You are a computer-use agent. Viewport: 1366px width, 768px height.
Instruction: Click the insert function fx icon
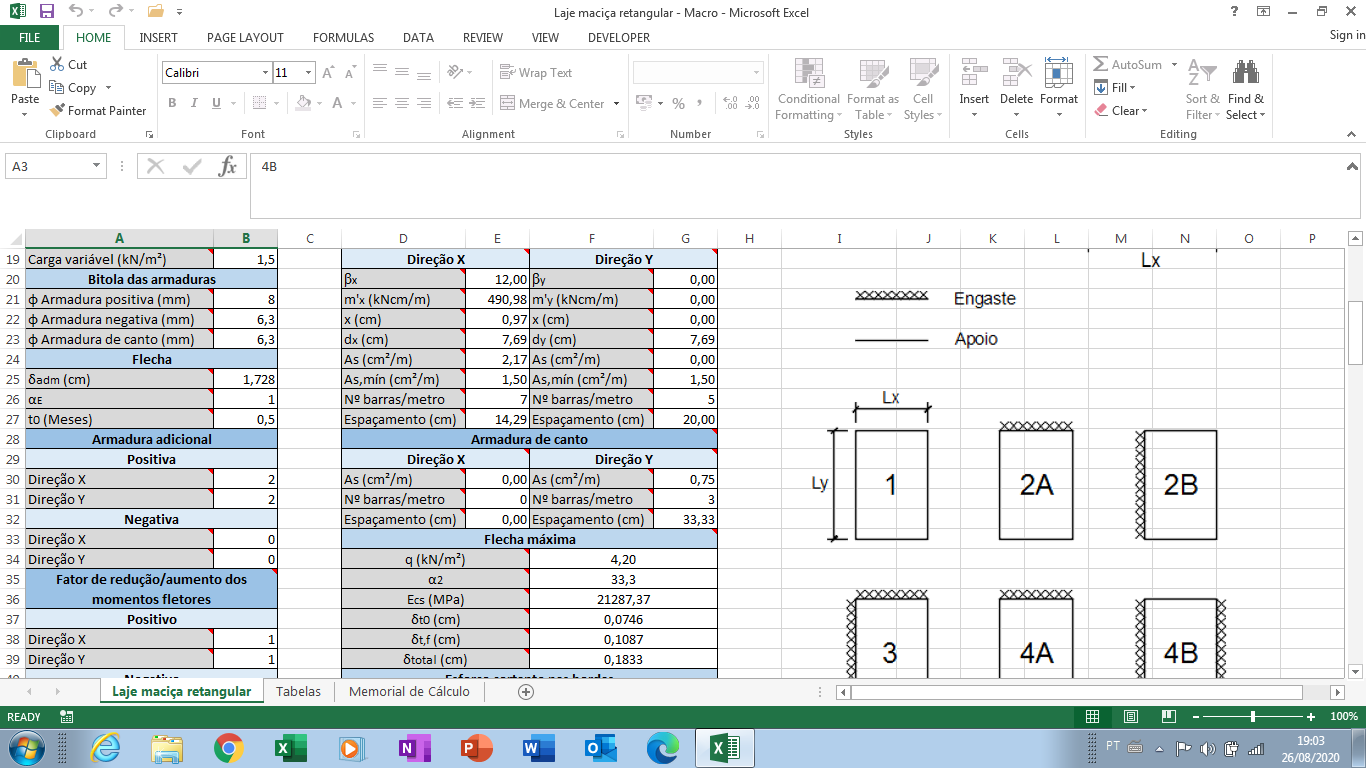coord(228,167)
